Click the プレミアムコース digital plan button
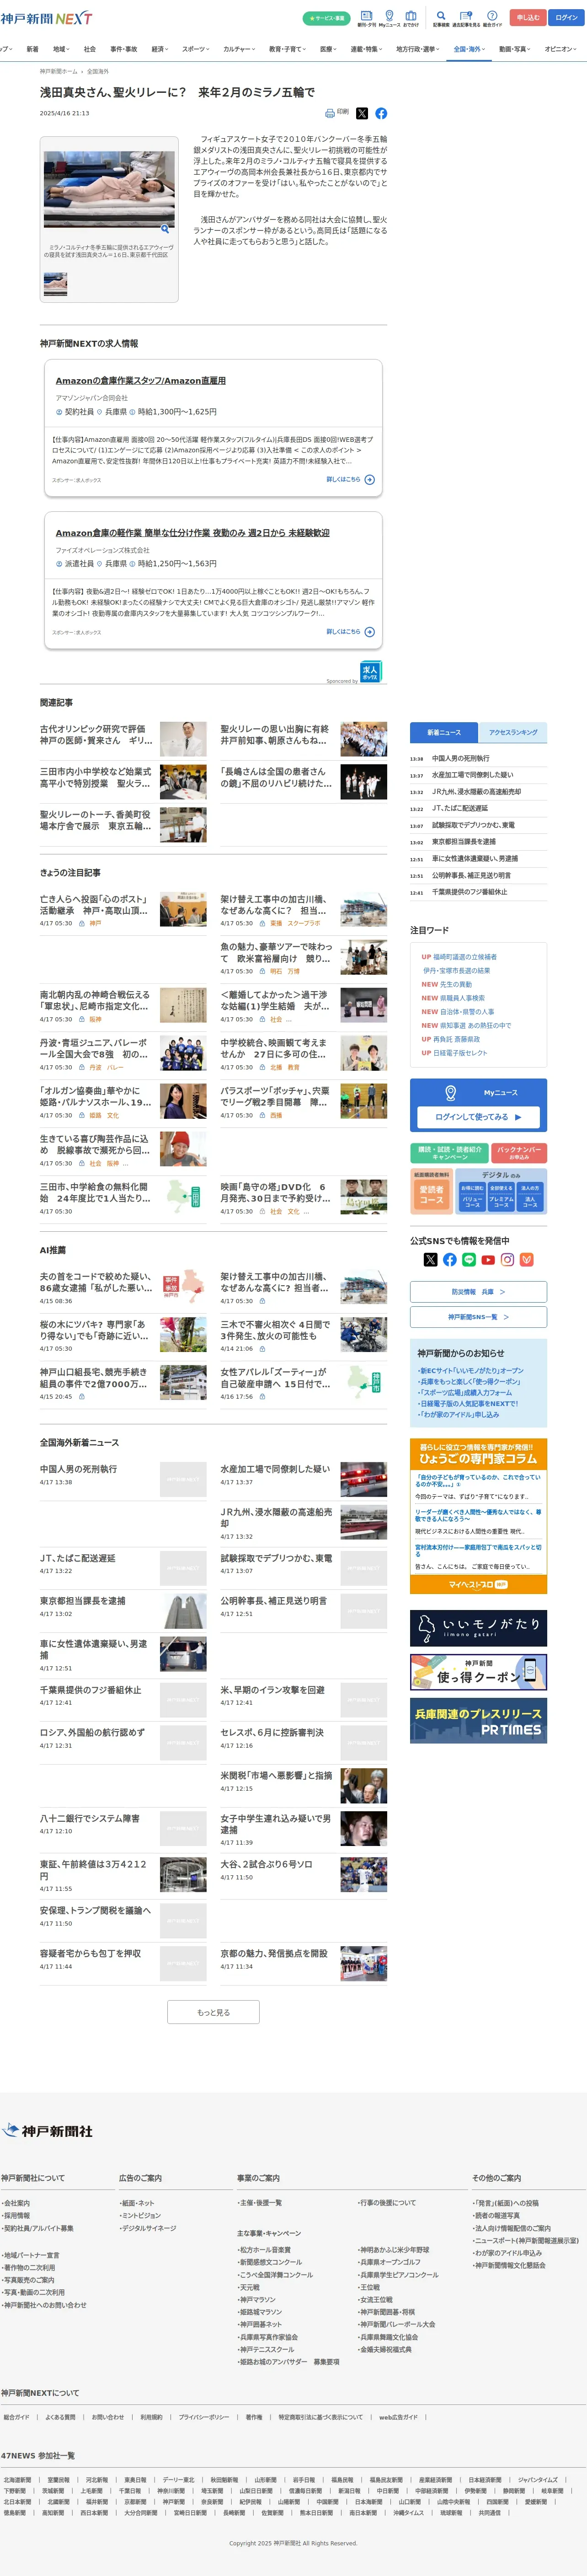 pyautogui.click(x=501, y=1196)
